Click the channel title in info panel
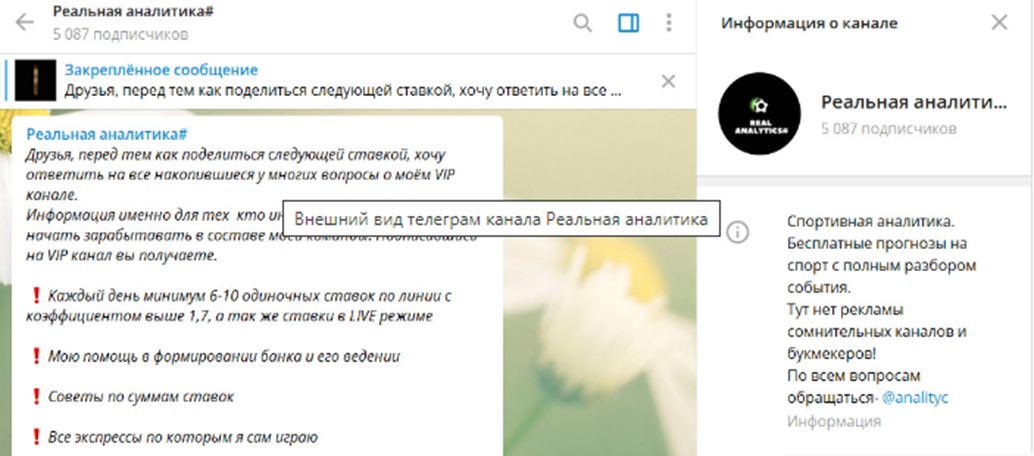 coord(915,102)
